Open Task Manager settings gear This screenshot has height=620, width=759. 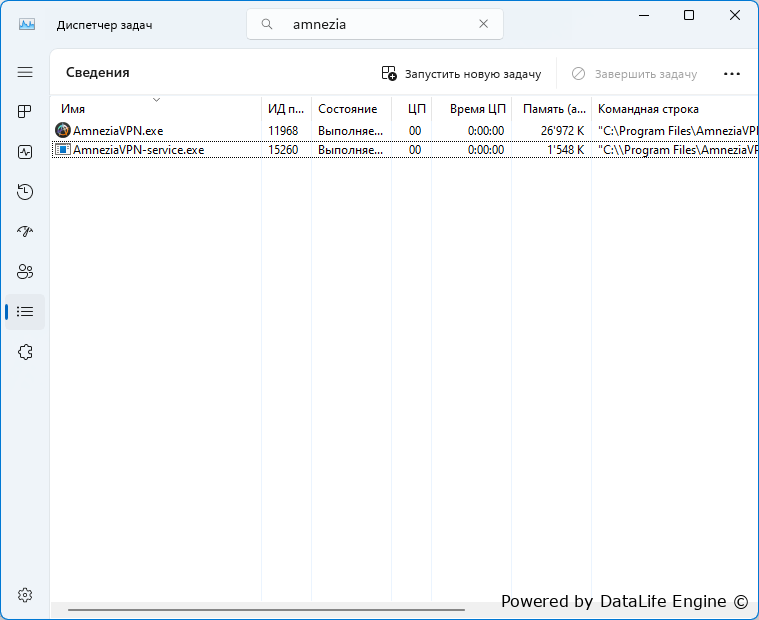pos(25,595)
